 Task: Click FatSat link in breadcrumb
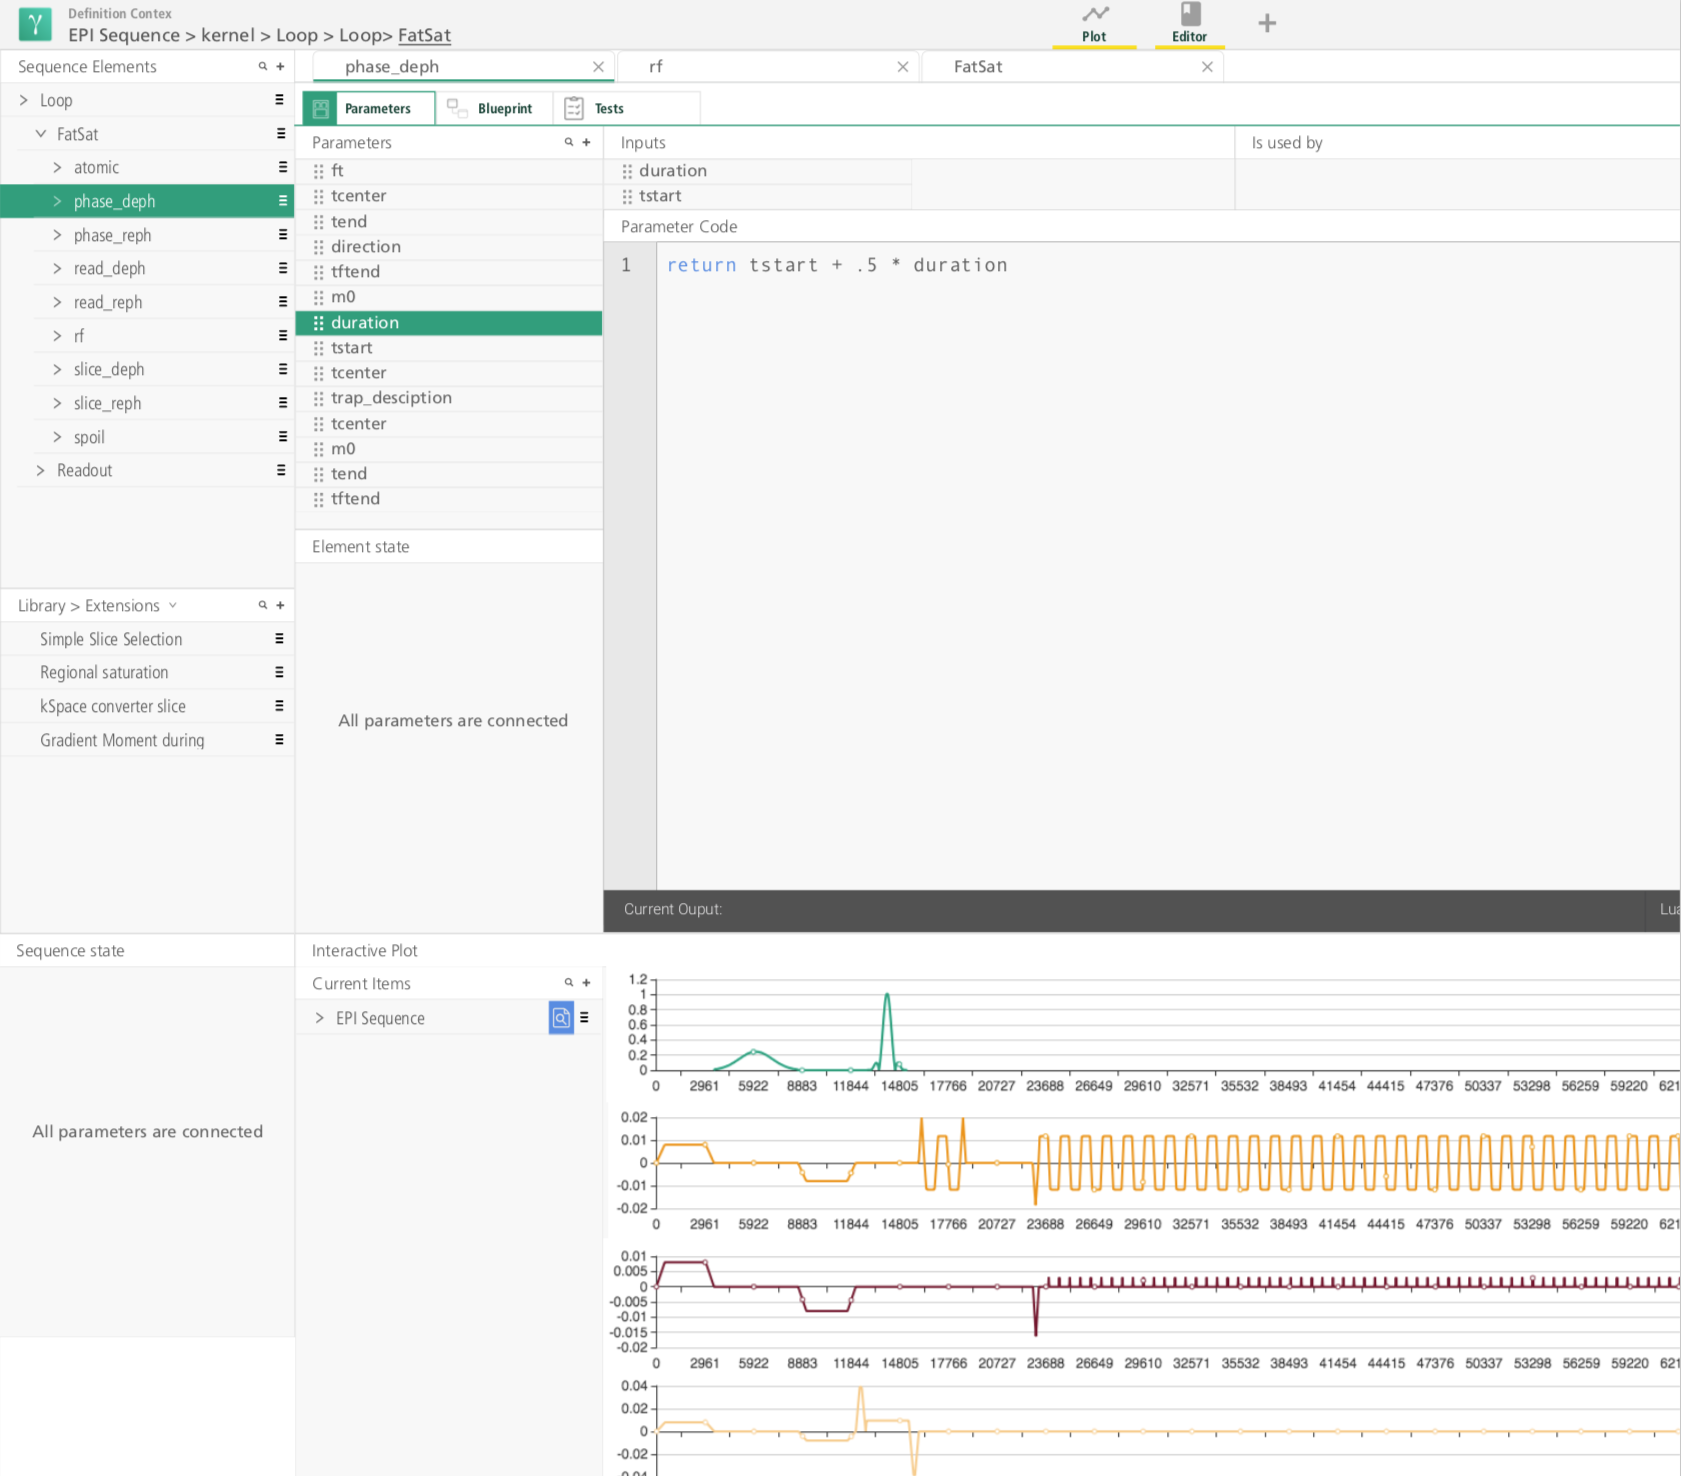coord(424,35)
